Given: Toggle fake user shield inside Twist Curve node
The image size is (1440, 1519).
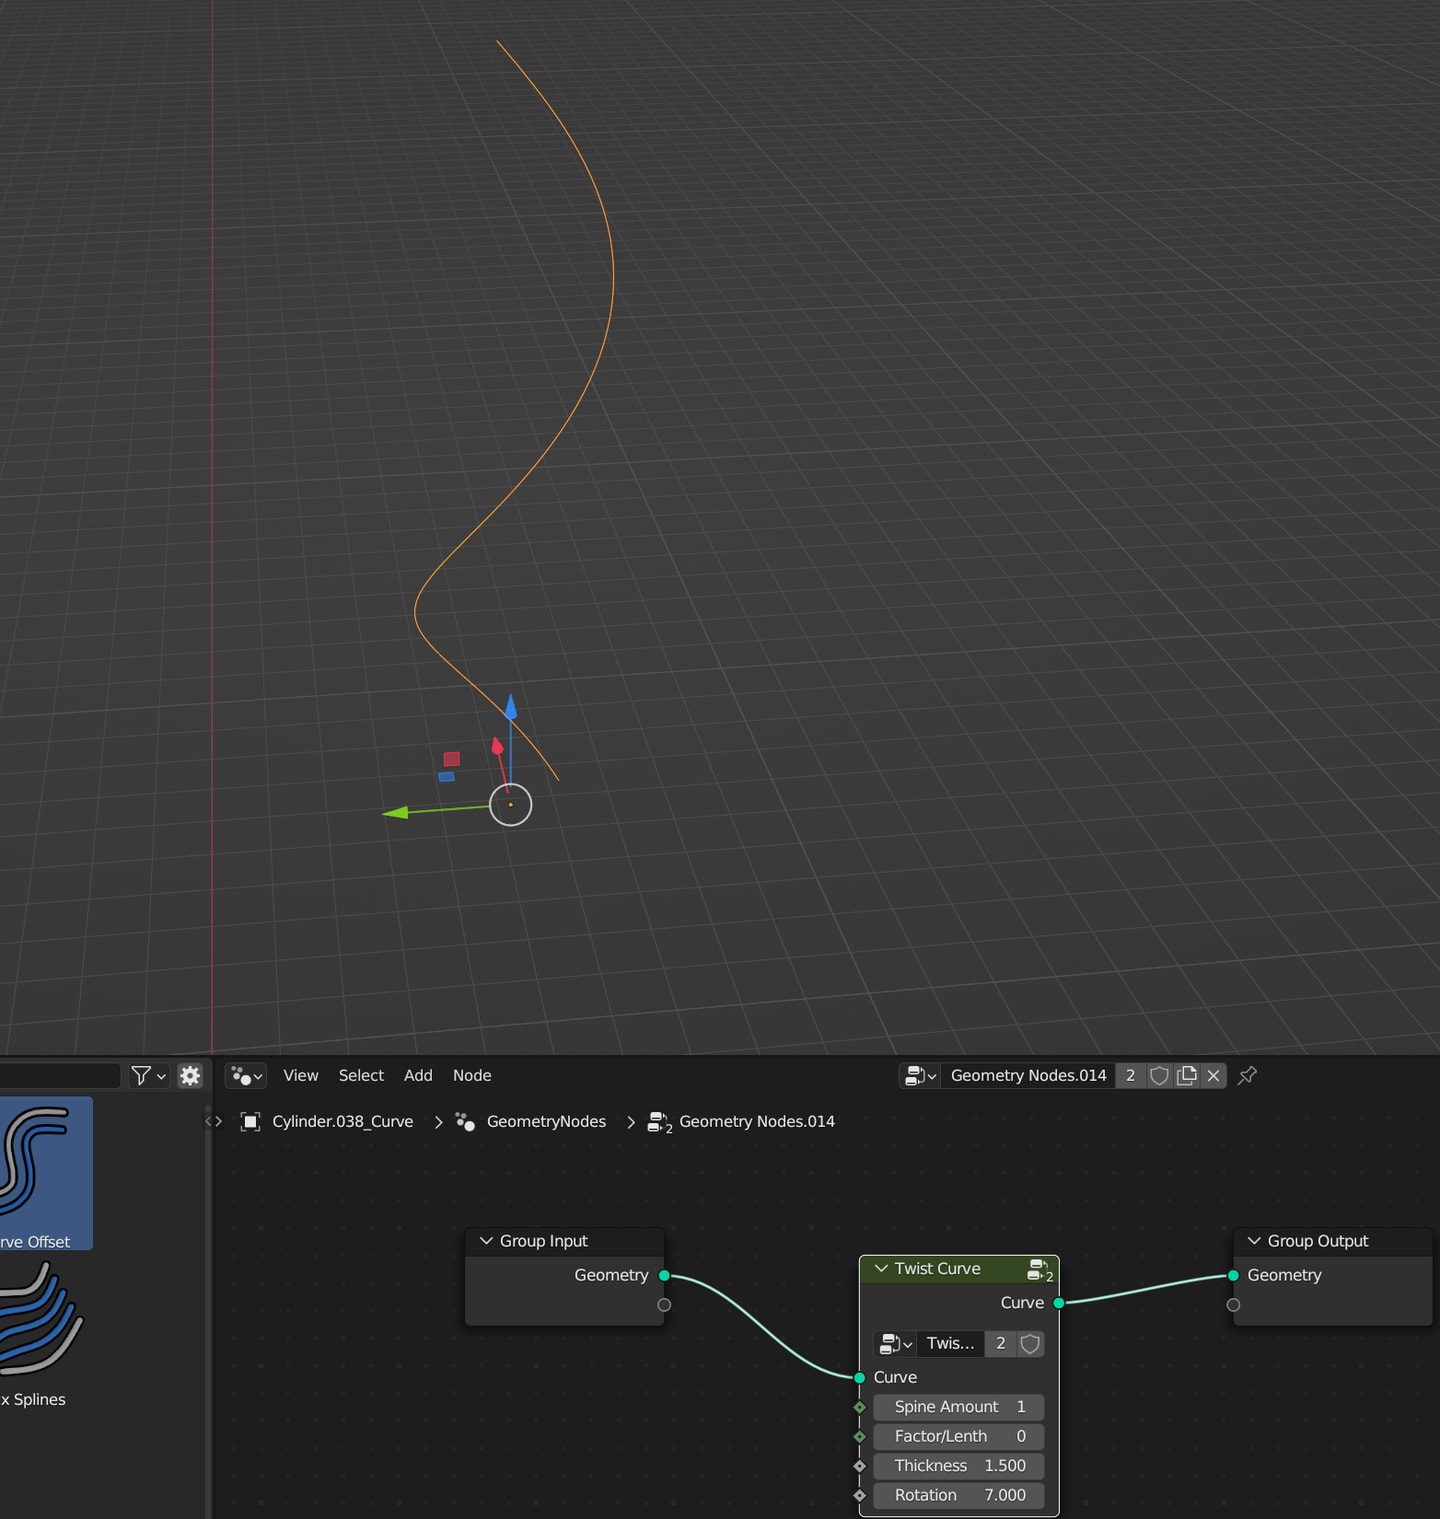Looking at the screenshot, I should pos(1030,1344).
